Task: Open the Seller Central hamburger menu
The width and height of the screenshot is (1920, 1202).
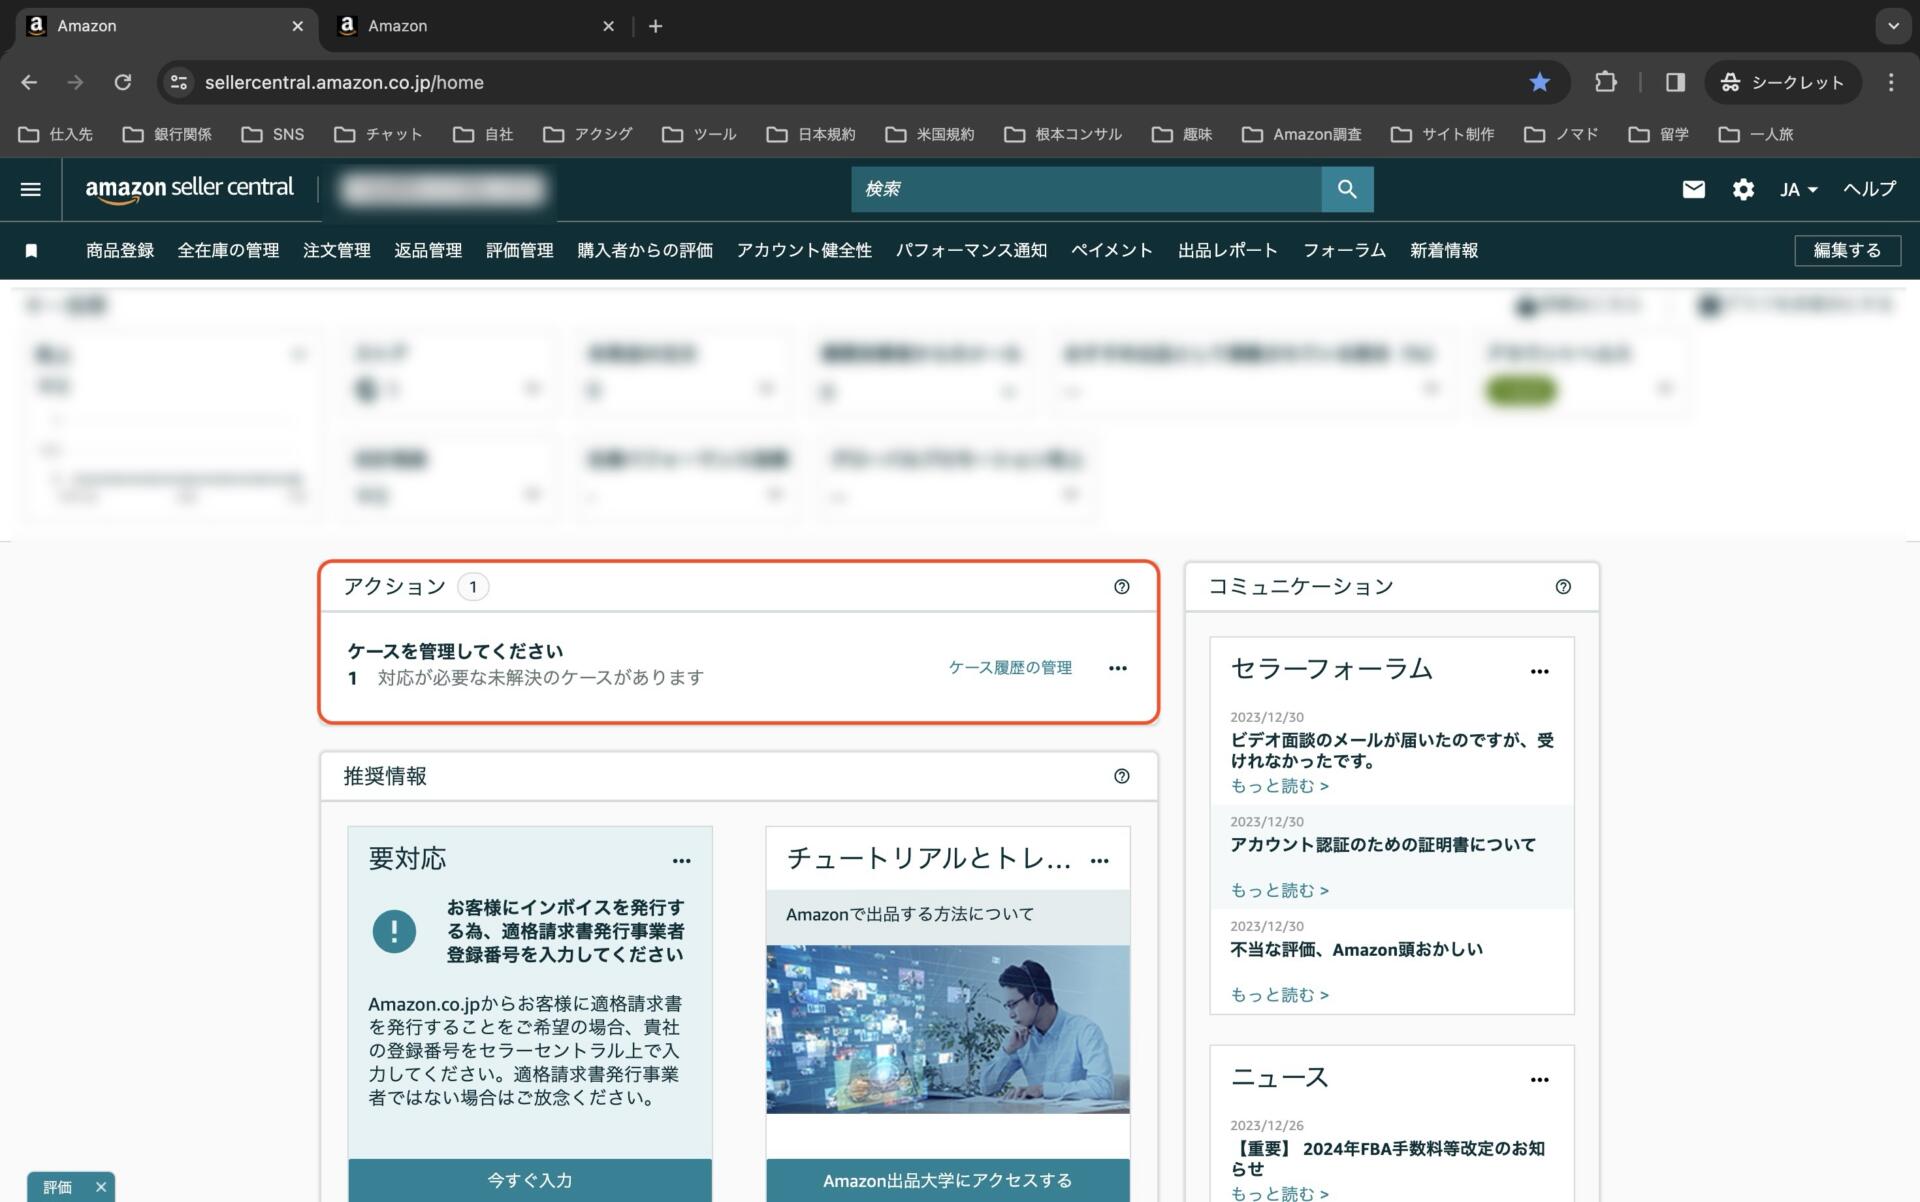Action: 31,189
